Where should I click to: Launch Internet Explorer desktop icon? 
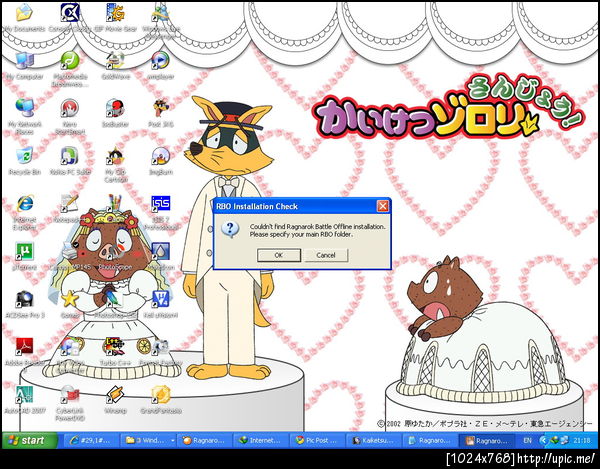(24, 212)
